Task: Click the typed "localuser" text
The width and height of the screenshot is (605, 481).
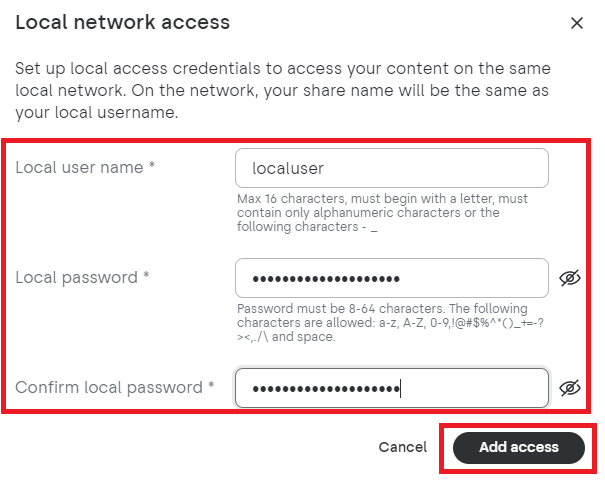Action: coord(288,169)
